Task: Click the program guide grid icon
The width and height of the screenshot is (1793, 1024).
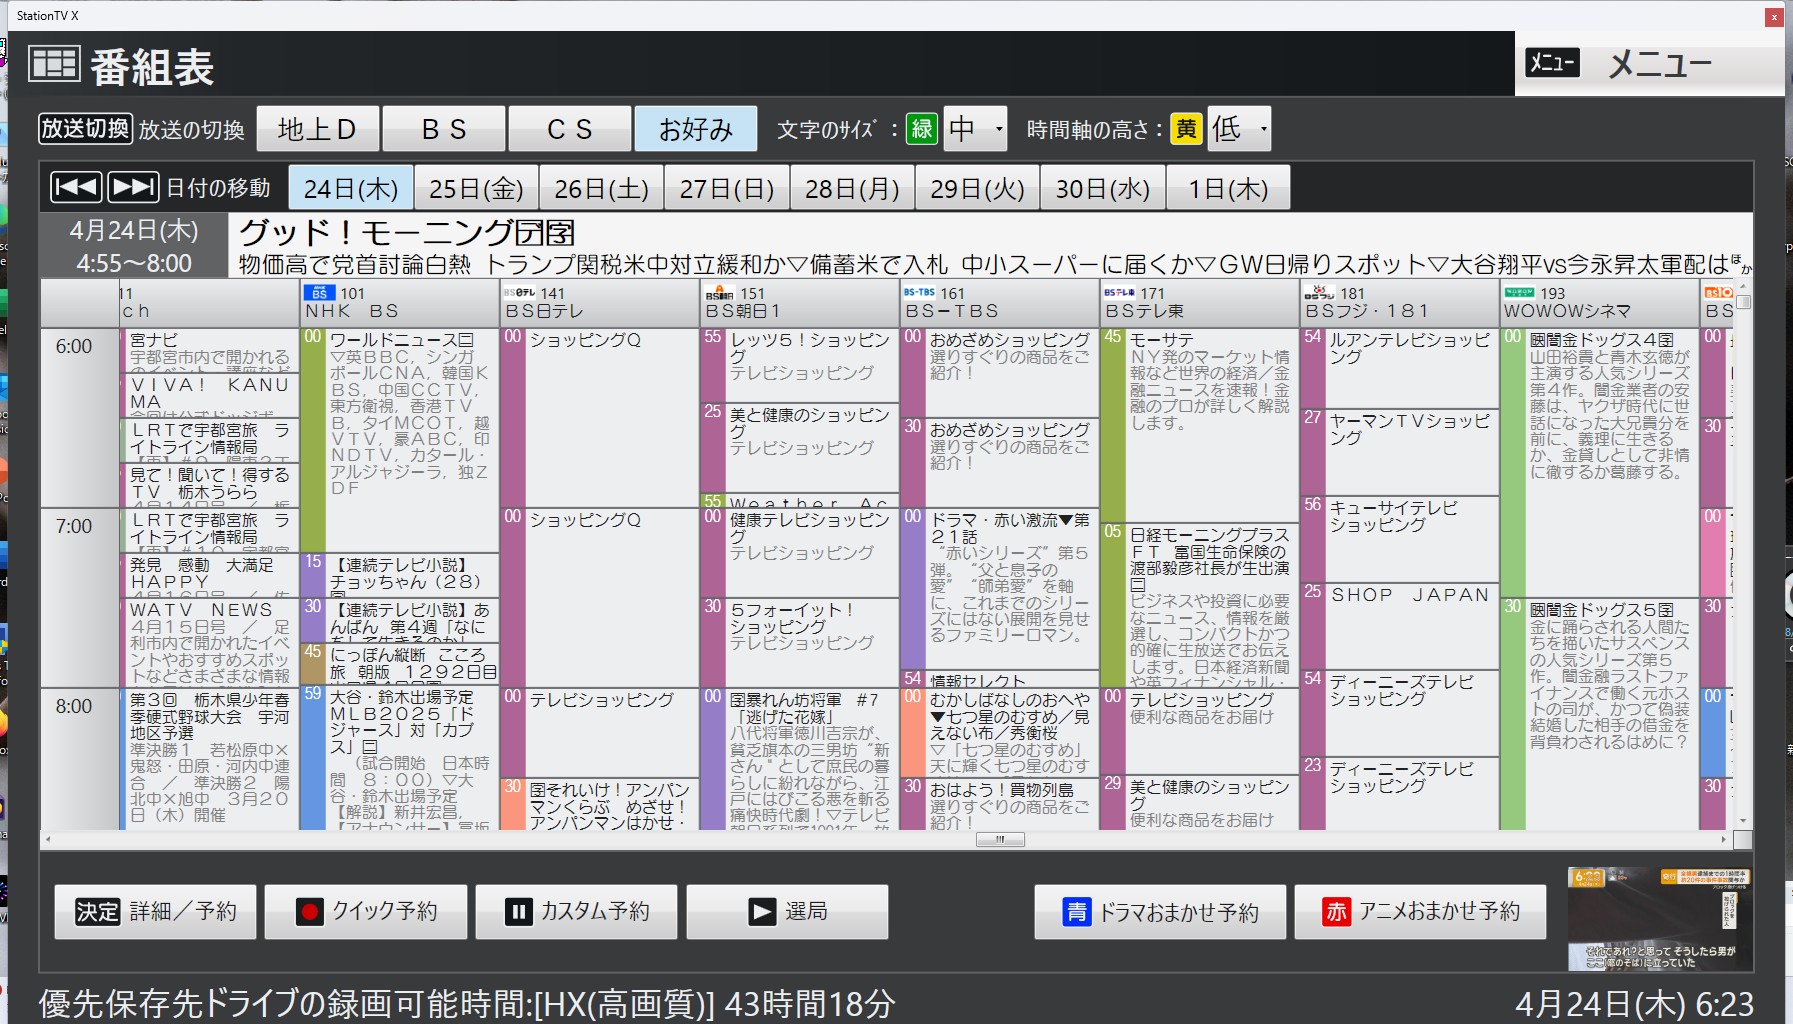Action: (54, 64)
